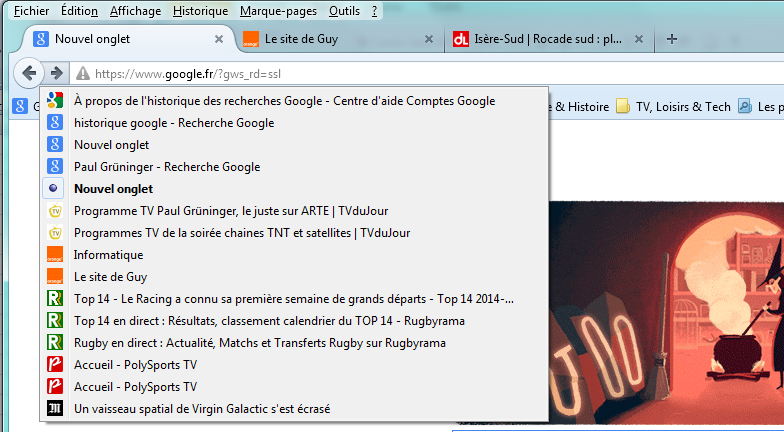Click the forward navigation arrow button
This screenshot has height=432, width=784.
56,73
